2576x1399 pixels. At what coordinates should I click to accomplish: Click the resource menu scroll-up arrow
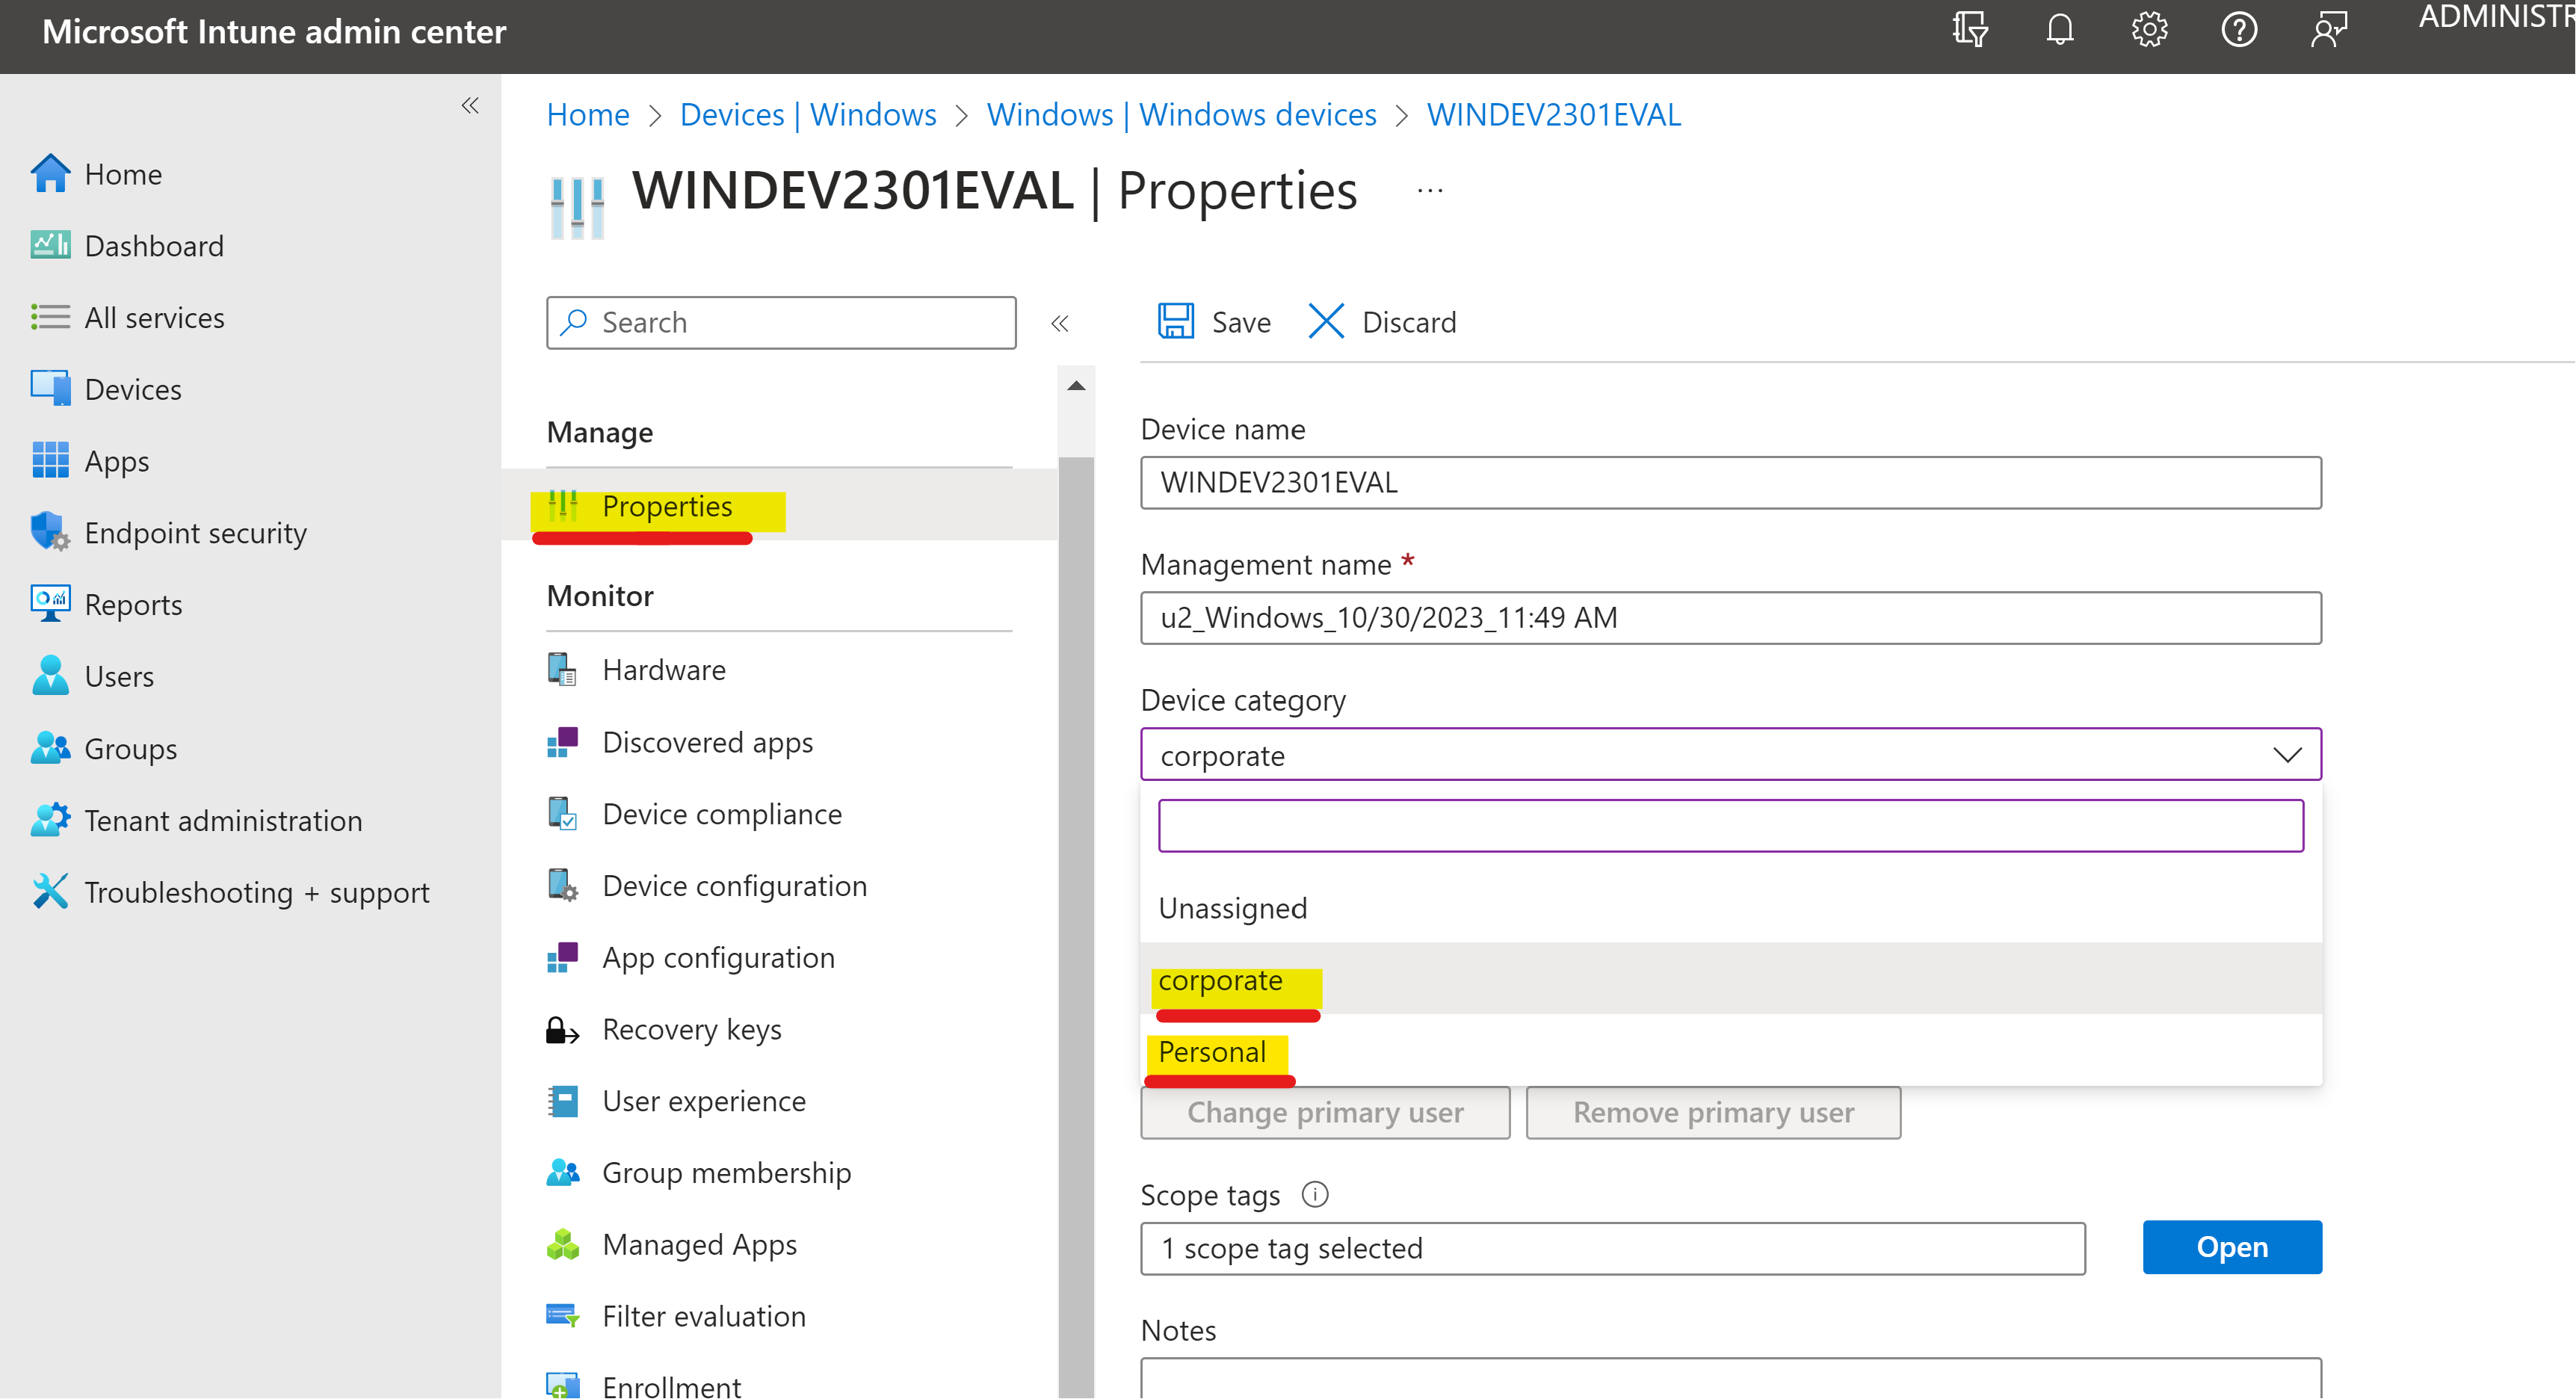tap(1076, 386)
